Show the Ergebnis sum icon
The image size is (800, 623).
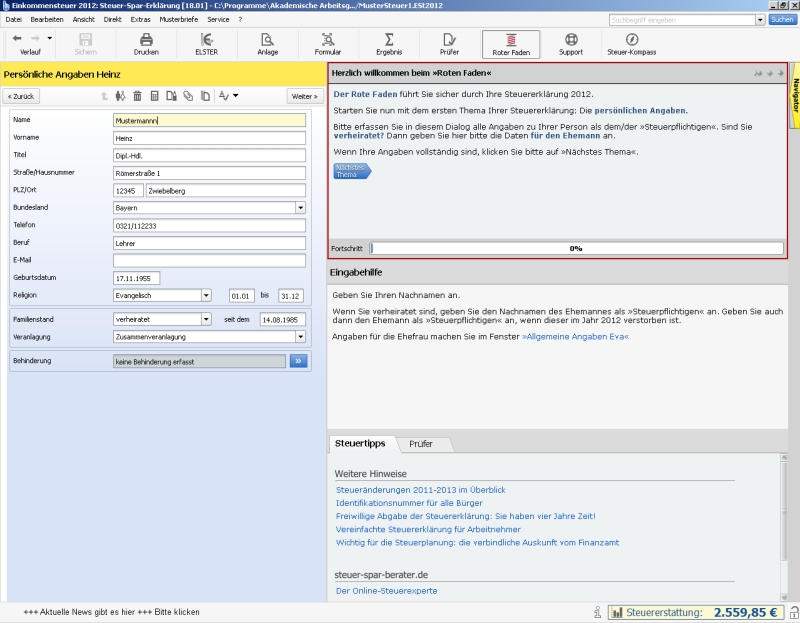point(389,39)
